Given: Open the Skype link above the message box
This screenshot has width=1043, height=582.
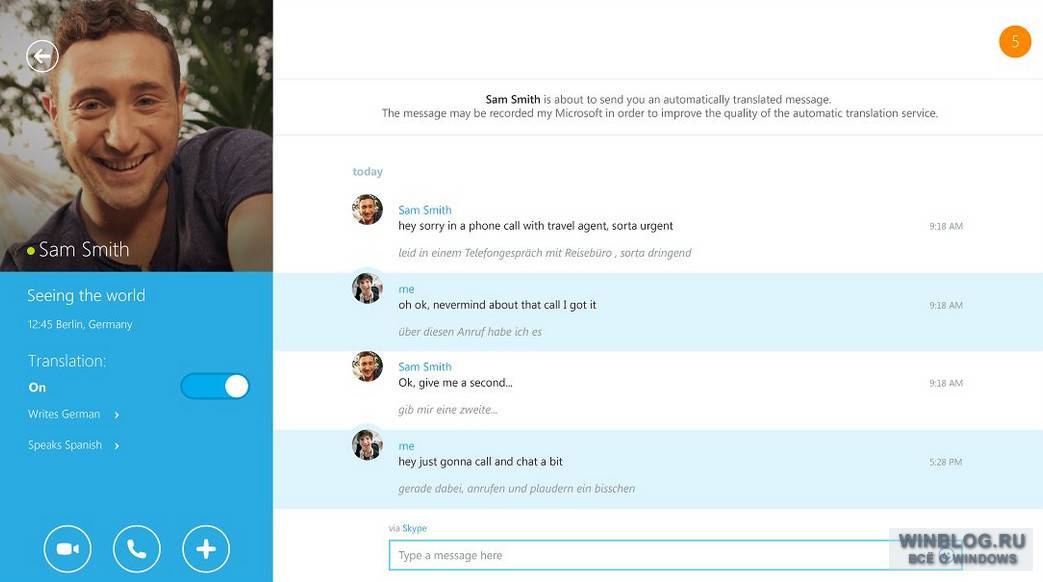Looking at the screenshot, I should point(414,528).
